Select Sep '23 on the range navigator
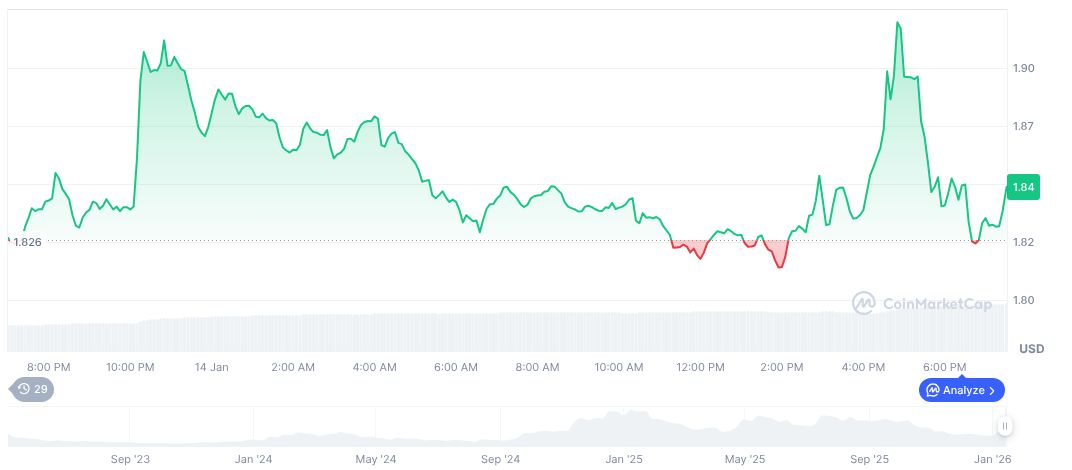Screen dimensions: 1072x470 coord(131,459)
